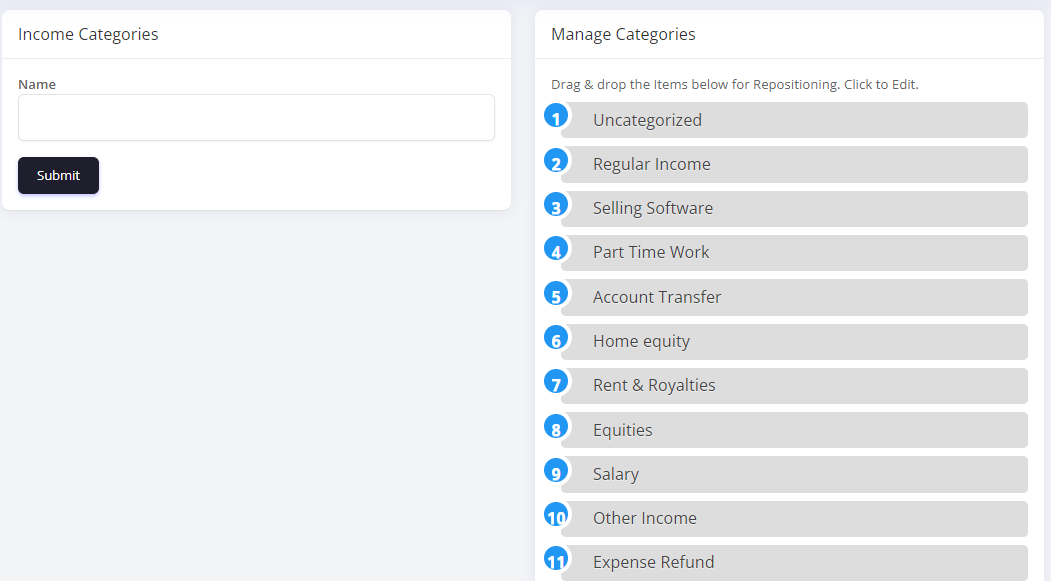Edit the Part Time Work category
Screen dimensions: 1051x581
[x=794, y=252]
